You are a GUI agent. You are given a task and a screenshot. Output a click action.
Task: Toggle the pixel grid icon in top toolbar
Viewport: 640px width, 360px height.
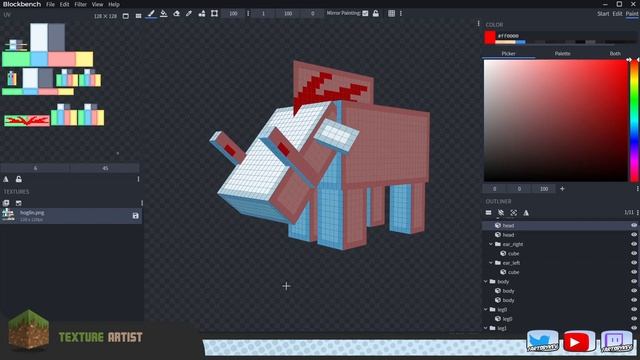[x=391, y=13]
